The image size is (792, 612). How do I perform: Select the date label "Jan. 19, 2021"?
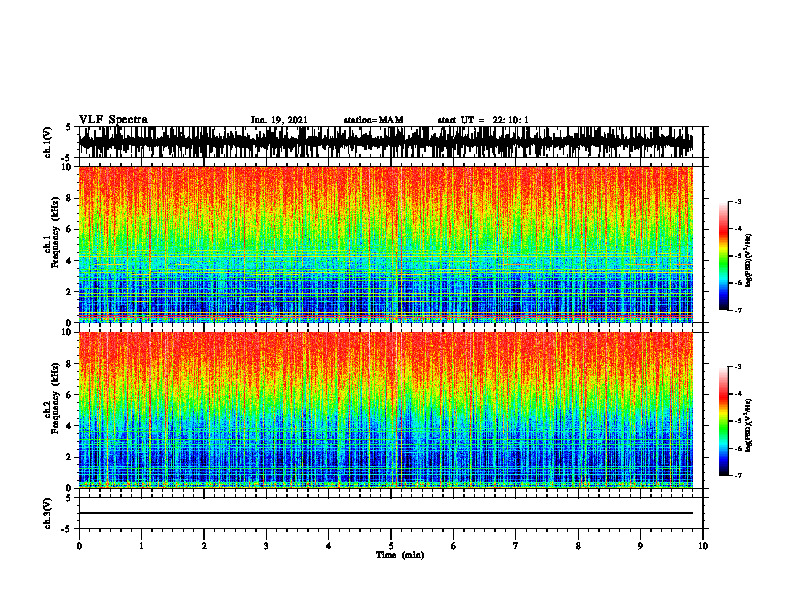tap(279, 120)
